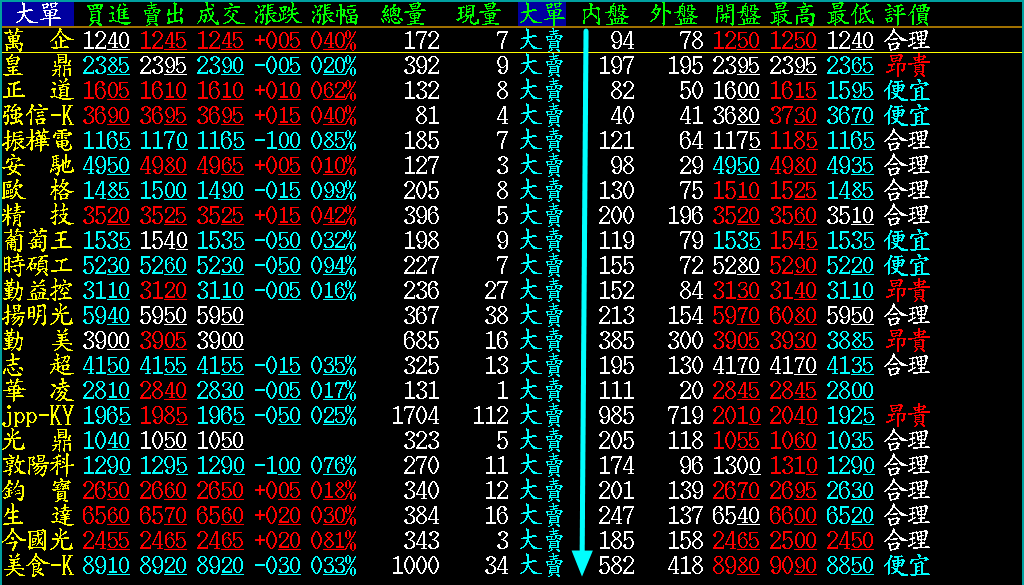The width and height of the screenshot is (1024, 585).
Task: Open the jpp-KY stock name
Action: 37,415
